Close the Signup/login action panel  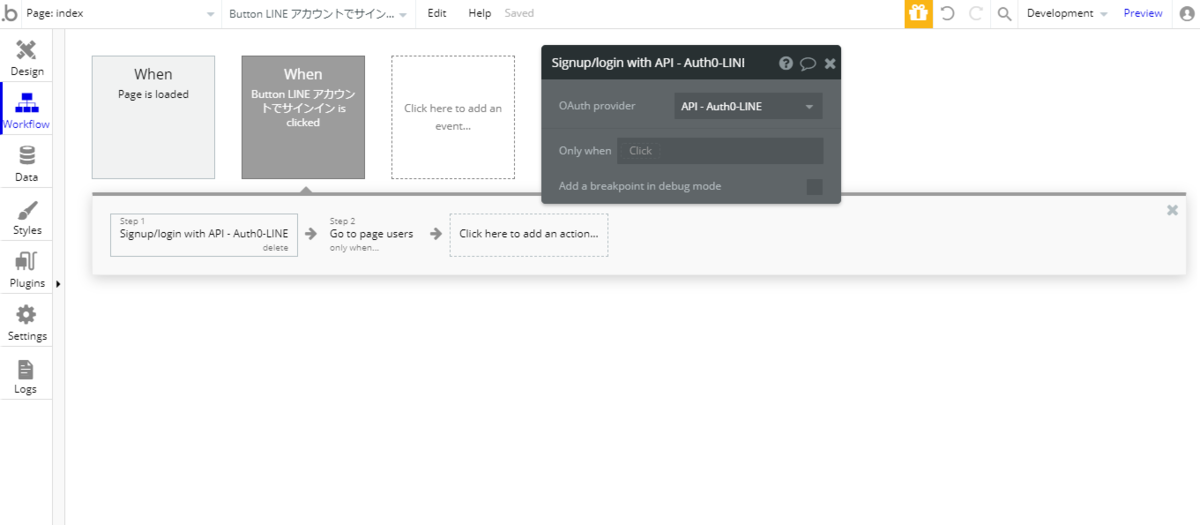coord(830,63)
